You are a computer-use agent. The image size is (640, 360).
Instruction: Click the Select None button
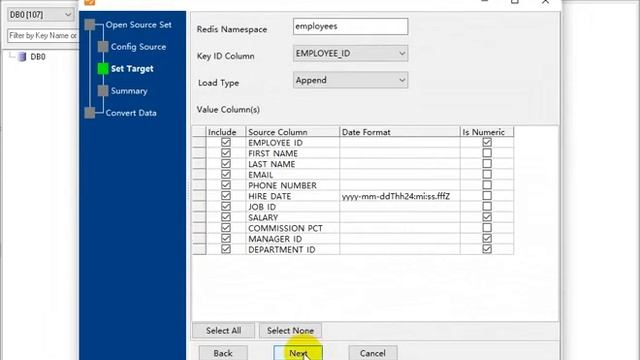click(x=290, y=331)
